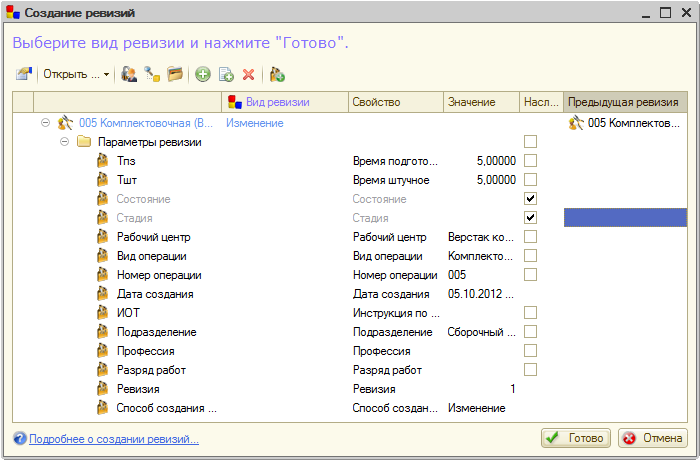Viewport: 700px width, 460px height.
Task: Uncheck inheritance checkbox for 'Состояние' row
Action: 530,198
